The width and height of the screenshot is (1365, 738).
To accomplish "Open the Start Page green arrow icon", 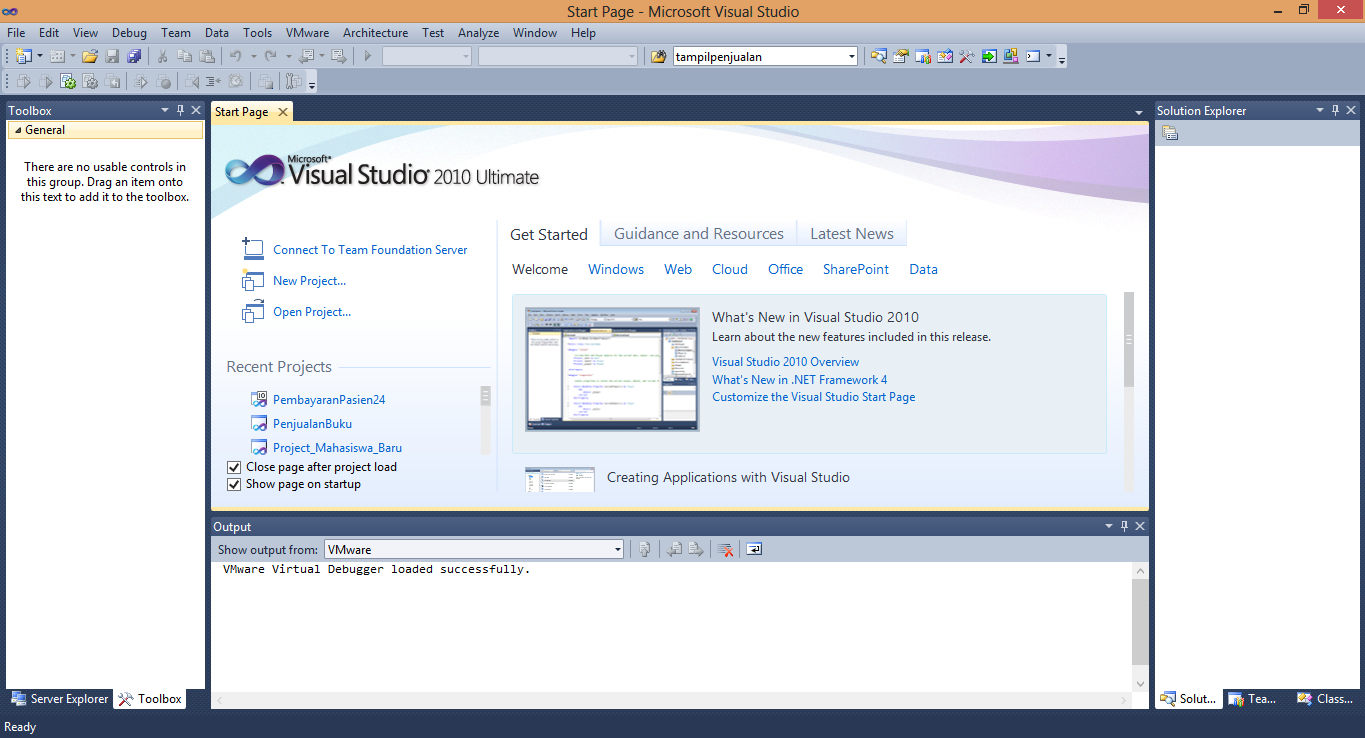I will point(989,56).
